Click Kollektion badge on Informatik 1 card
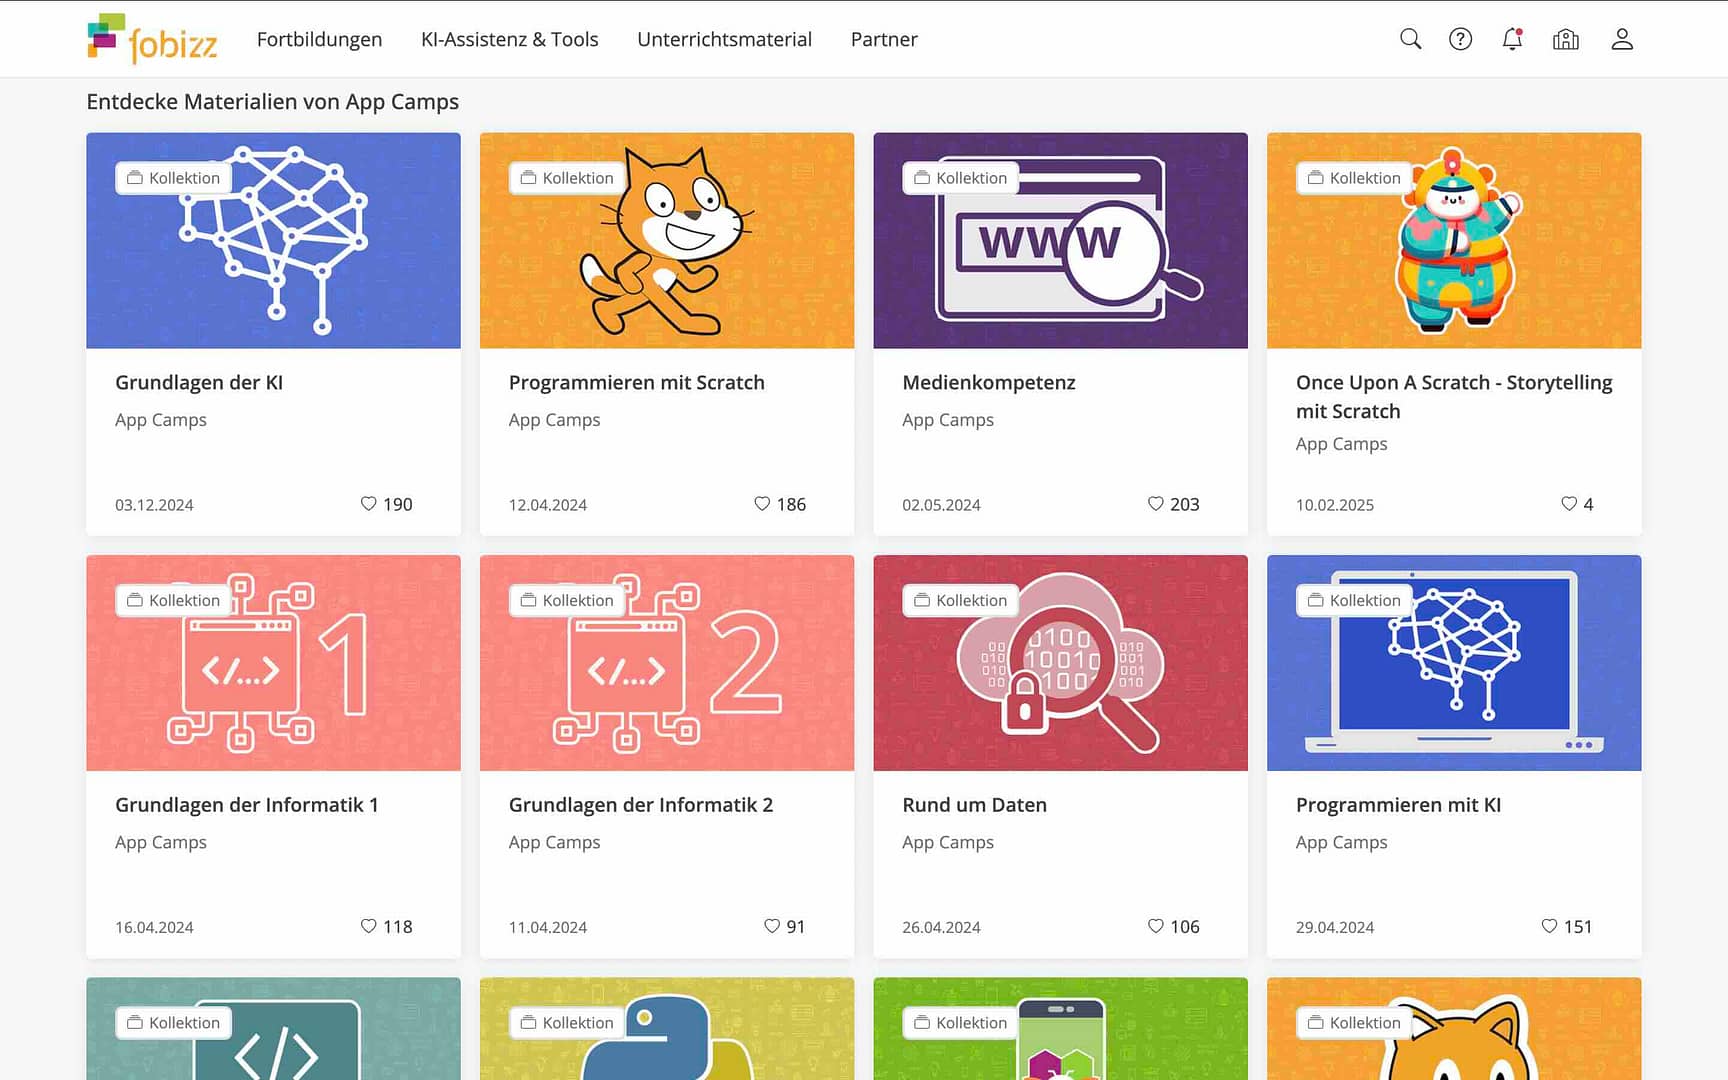This screenshot has width=1728, height=1080. [173, 600]
